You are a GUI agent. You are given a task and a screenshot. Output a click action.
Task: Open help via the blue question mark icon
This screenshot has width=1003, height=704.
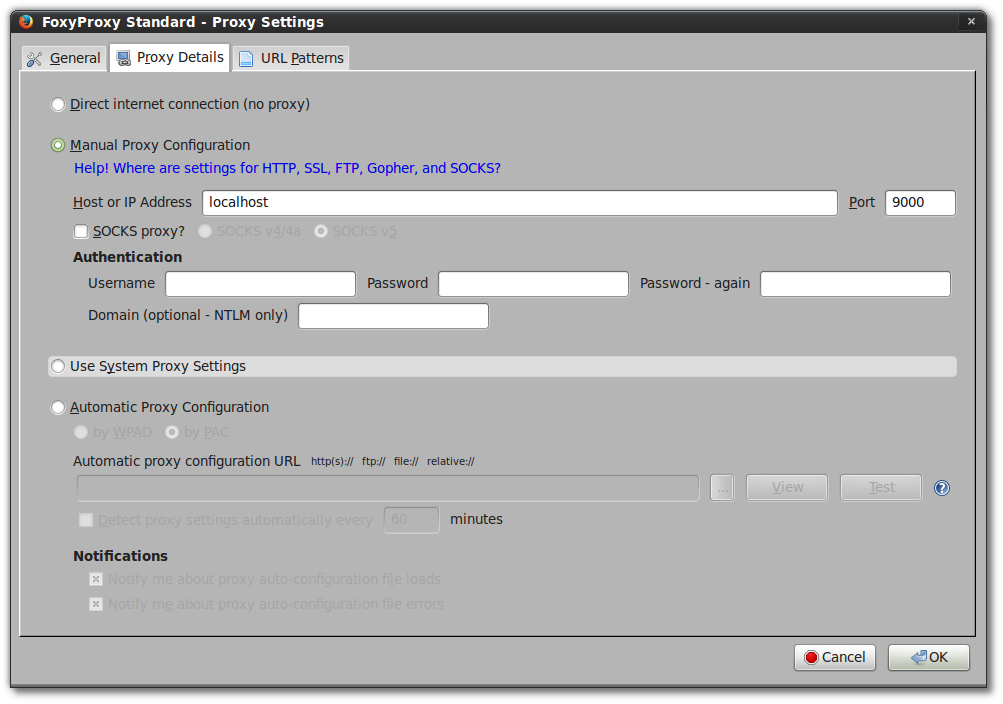pos(940,487)
